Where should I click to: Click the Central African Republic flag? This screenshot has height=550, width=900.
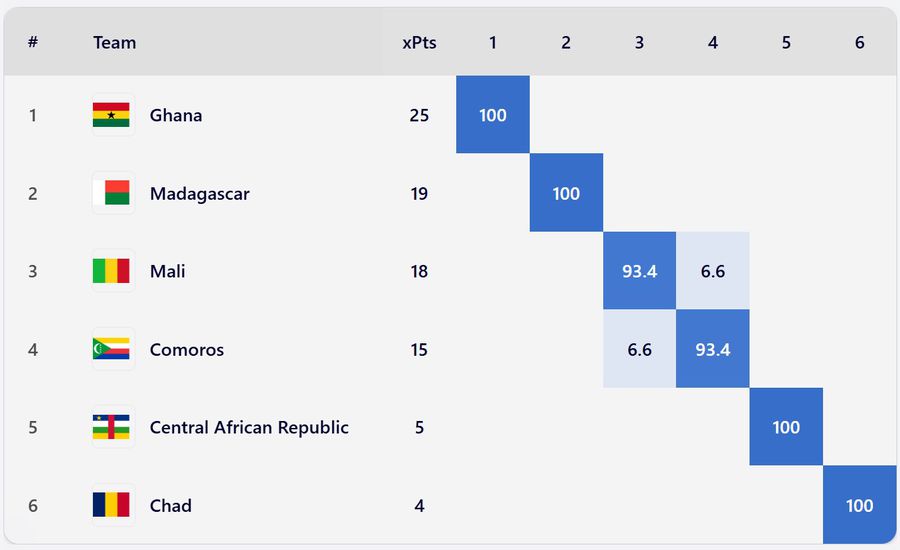[x=111, y=427]
